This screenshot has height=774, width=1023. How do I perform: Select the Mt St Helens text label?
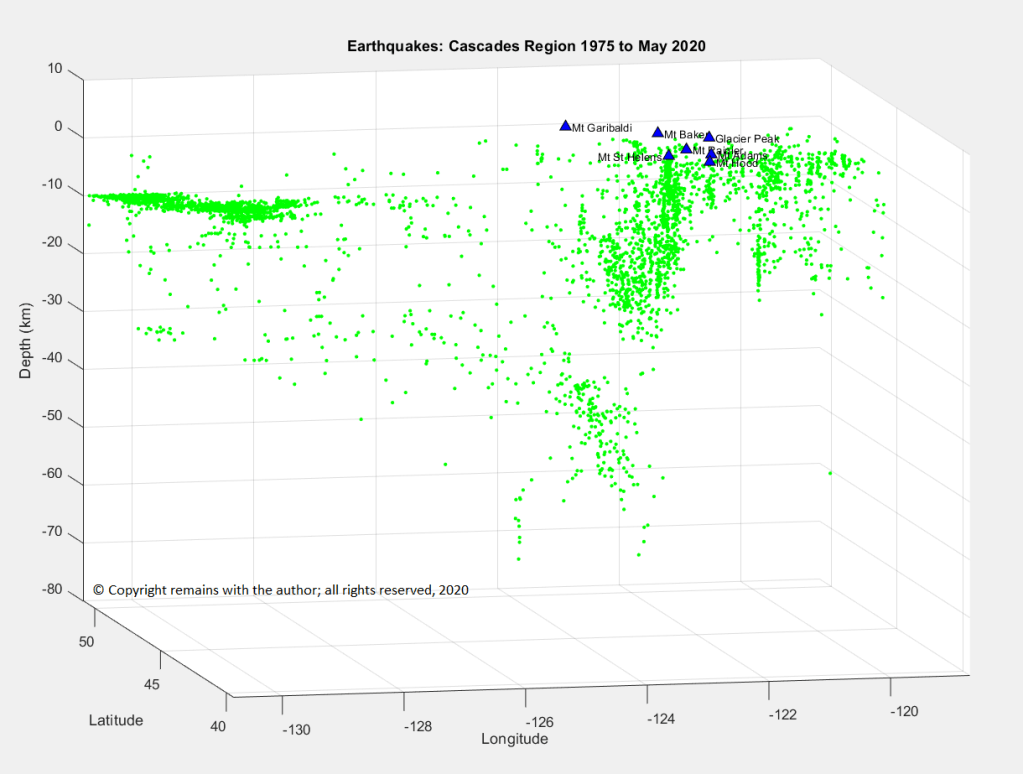pos(630,157)
